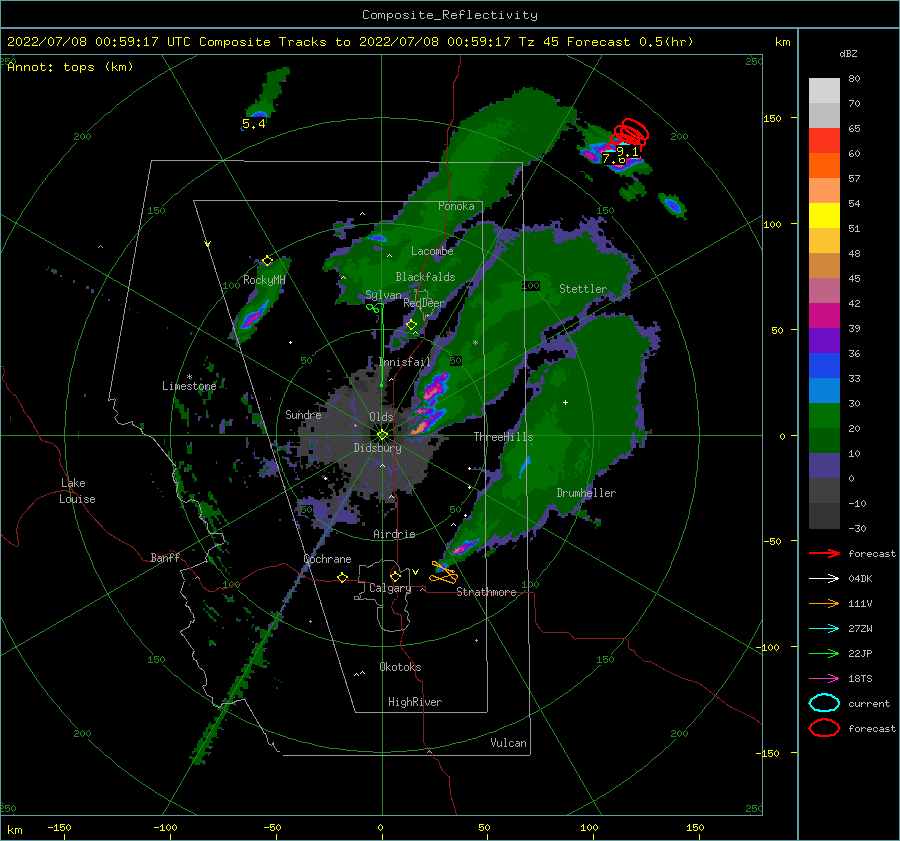900x841 pixels.
Task: Click the 5.4 storm top annotation
Action: 254,123
